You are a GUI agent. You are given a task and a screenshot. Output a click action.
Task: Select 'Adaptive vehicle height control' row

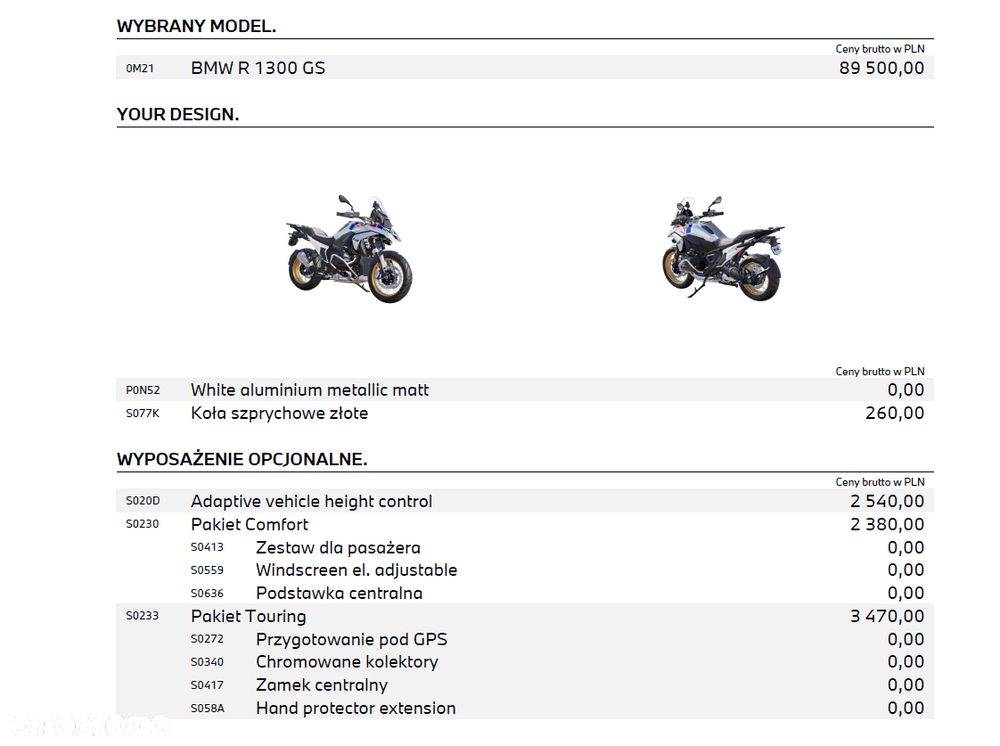[525, 501]
